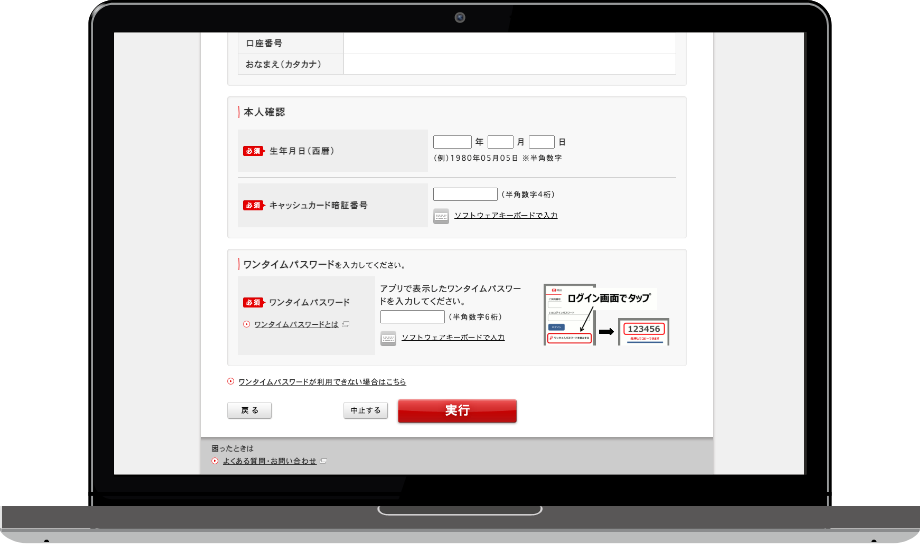Screen dimensions: 920x544
Task: Go back with the 戻る button
Action: [249, 410]
